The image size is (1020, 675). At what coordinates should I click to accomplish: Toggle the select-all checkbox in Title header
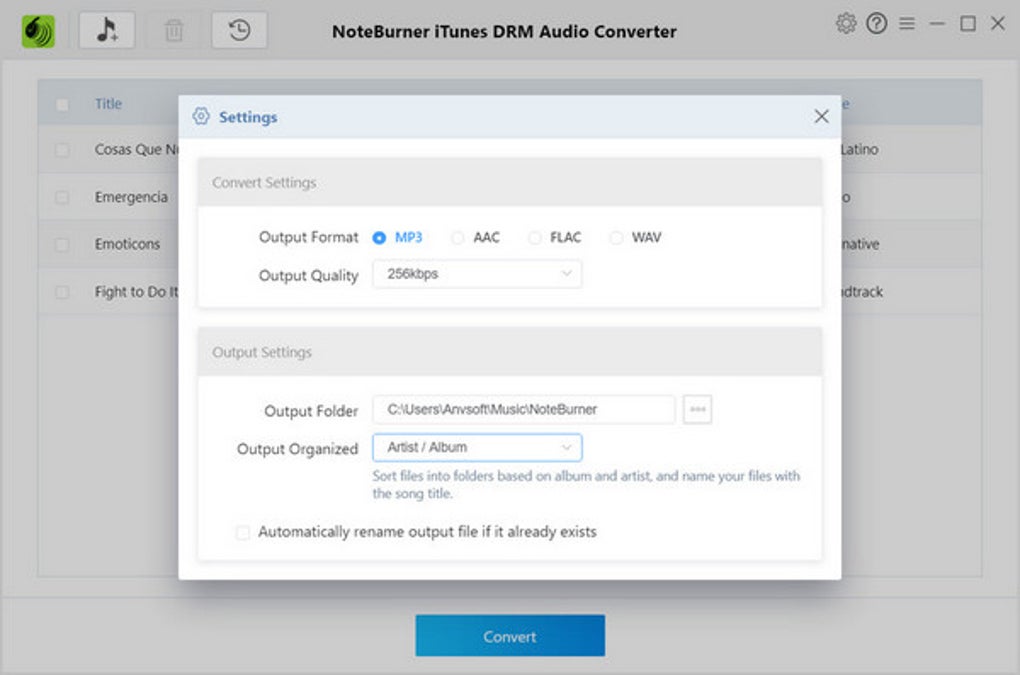pos(62,104)
